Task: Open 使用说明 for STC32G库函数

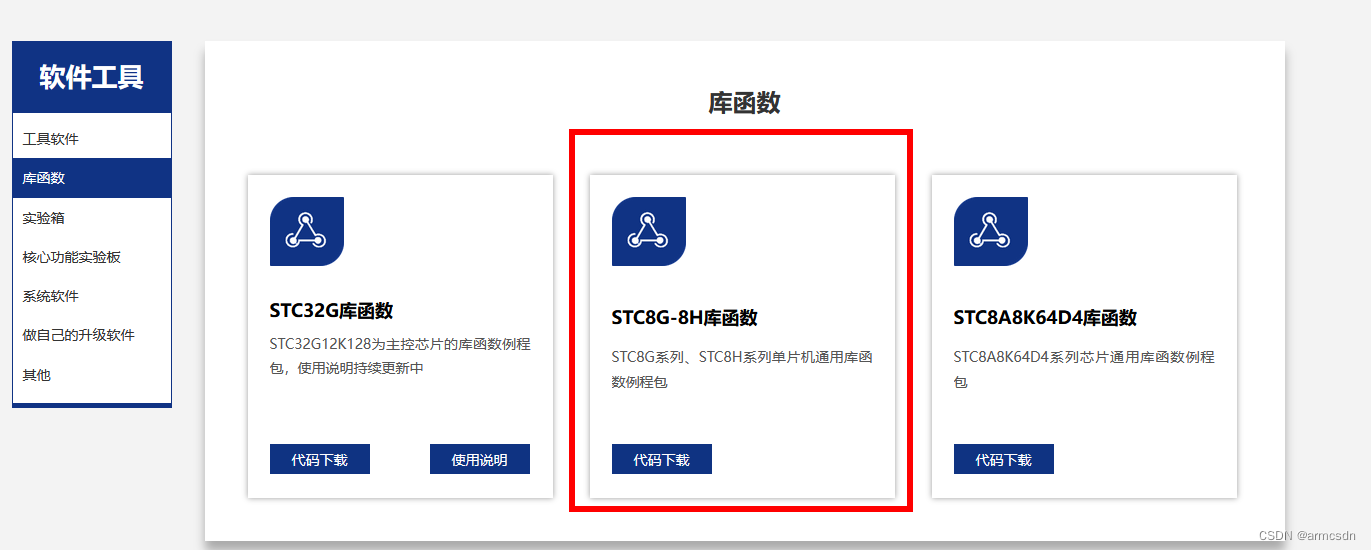Action: [480, 459]
